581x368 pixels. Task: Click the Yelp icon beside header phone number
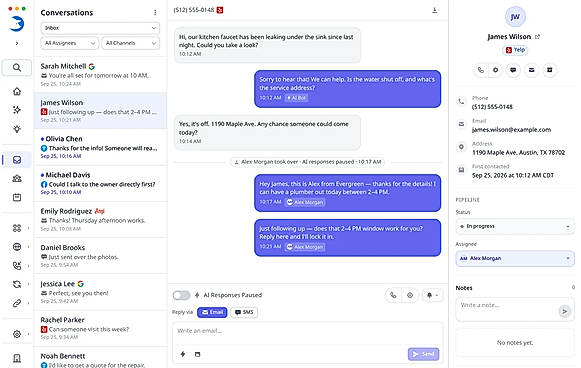pos(220,10)
